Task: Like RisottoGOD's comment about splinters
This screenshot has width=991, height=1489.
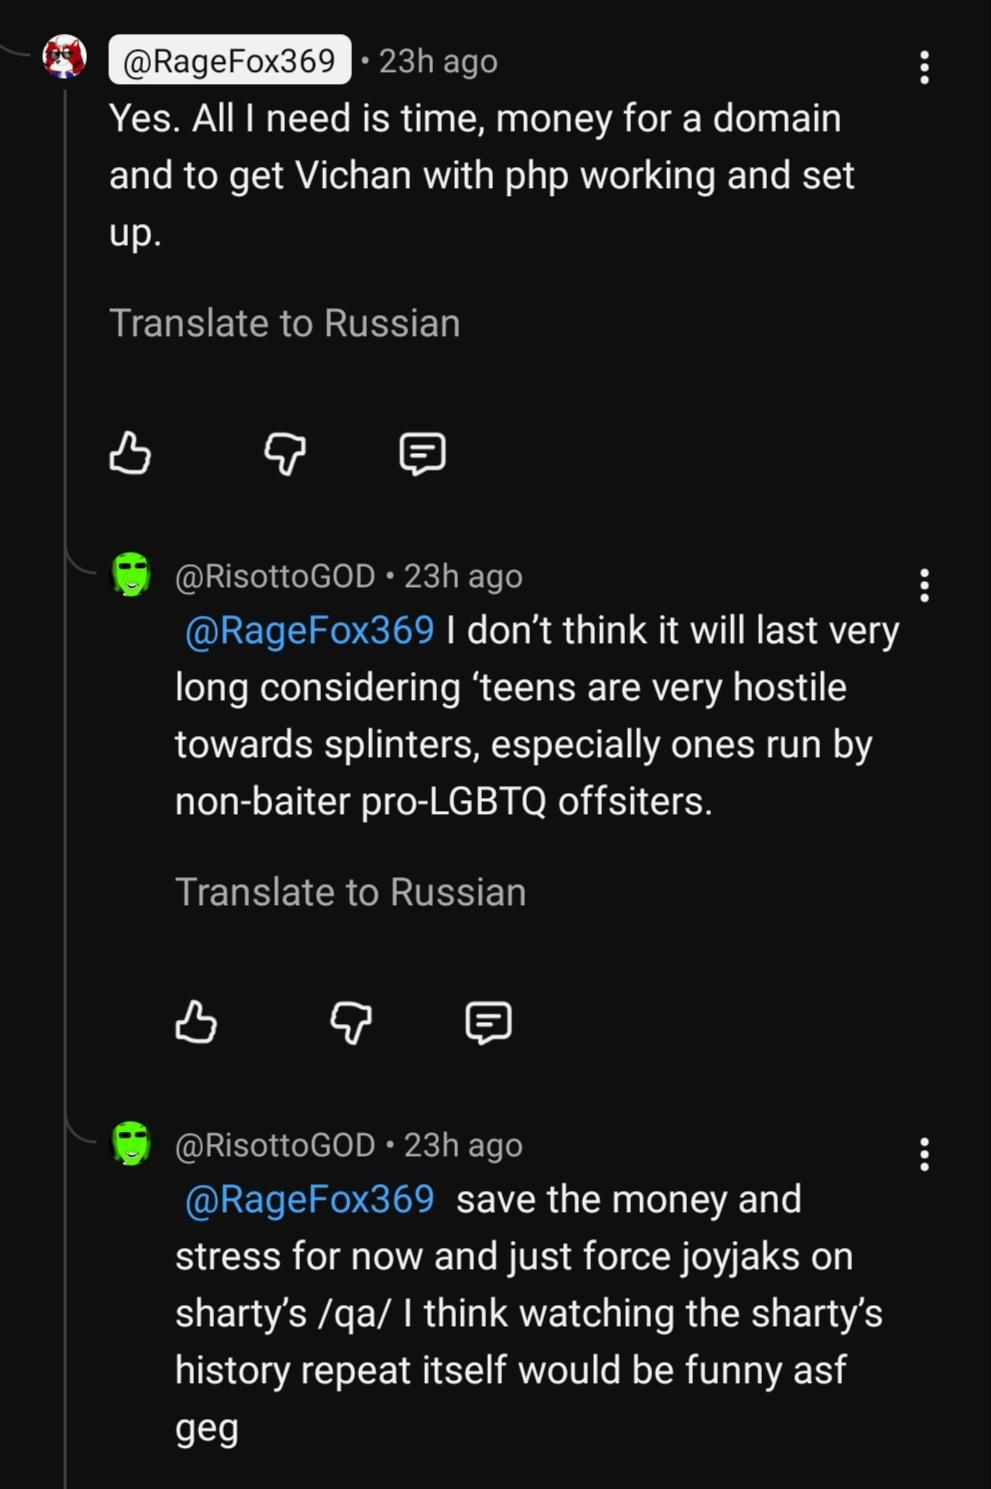Action: click(x=196, y=1022)
